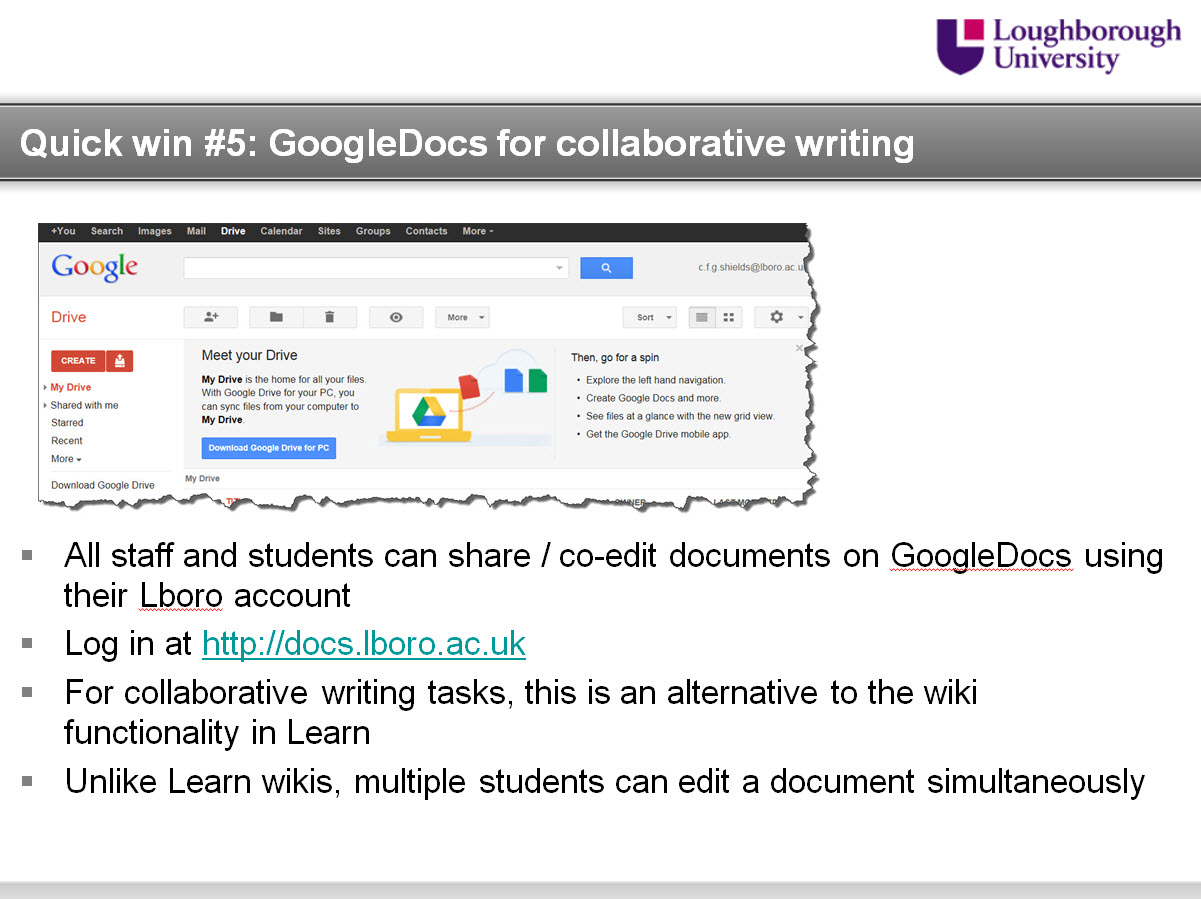Switch to list view
The image size is (1201, 899).
pos(702,317)
